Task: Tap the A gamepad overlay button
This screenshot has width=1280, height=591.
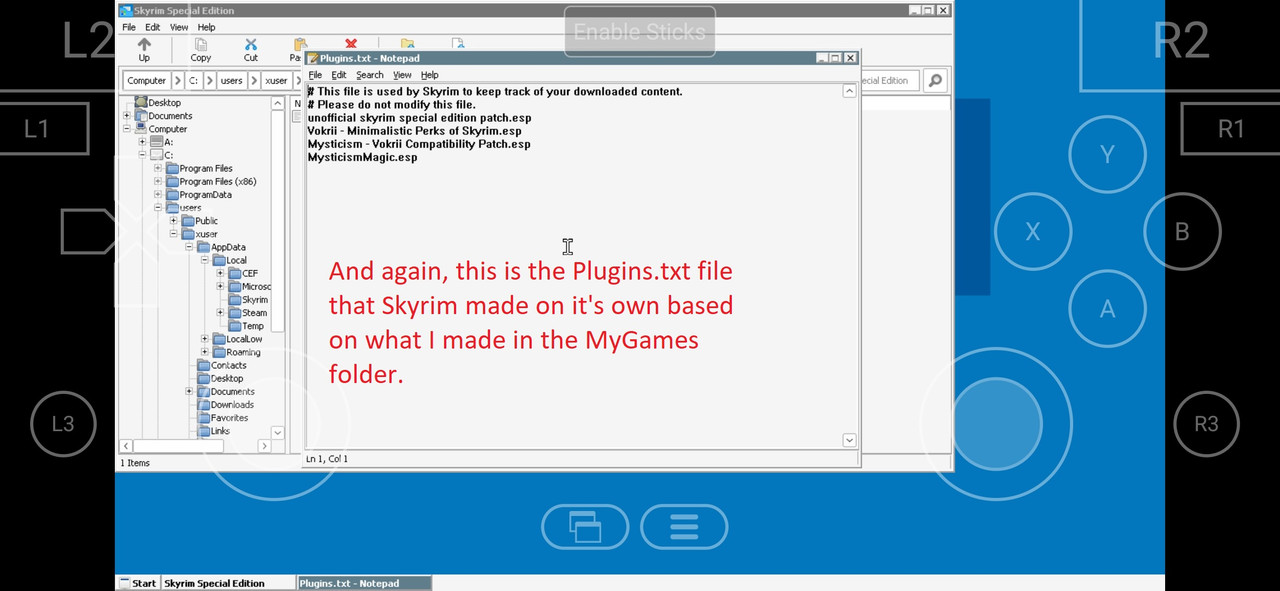Action: 1107,309
